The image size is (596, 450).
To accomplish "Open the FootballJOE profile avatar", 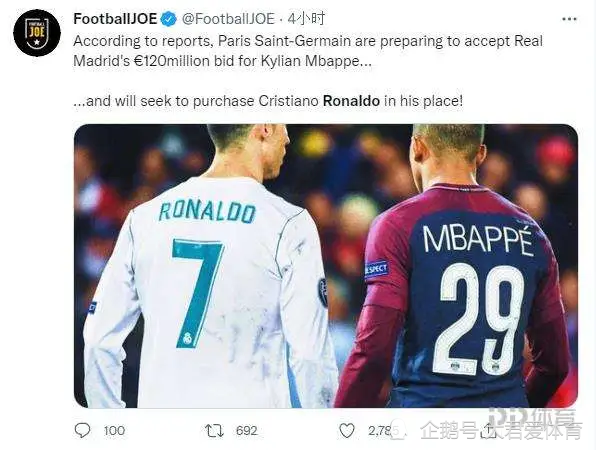I will pos(37,33).
